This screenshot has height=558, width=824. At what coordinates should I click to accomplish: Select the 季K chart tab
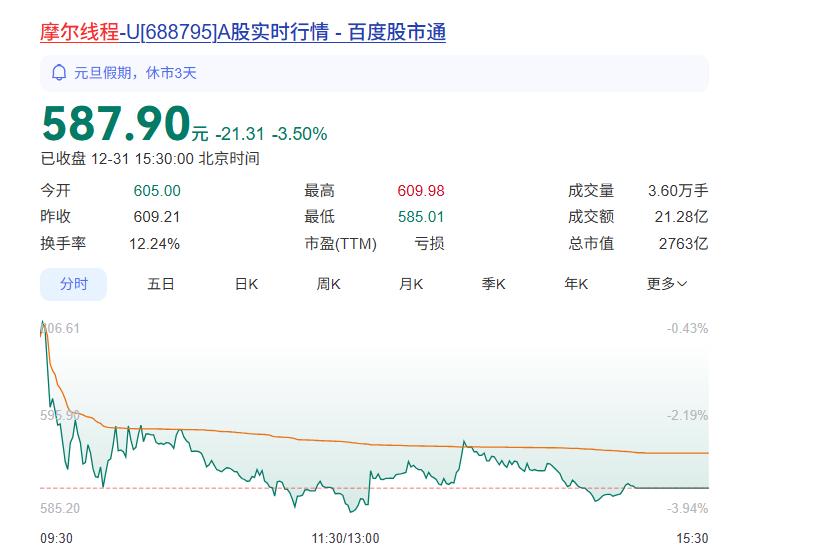pos(493,284)
